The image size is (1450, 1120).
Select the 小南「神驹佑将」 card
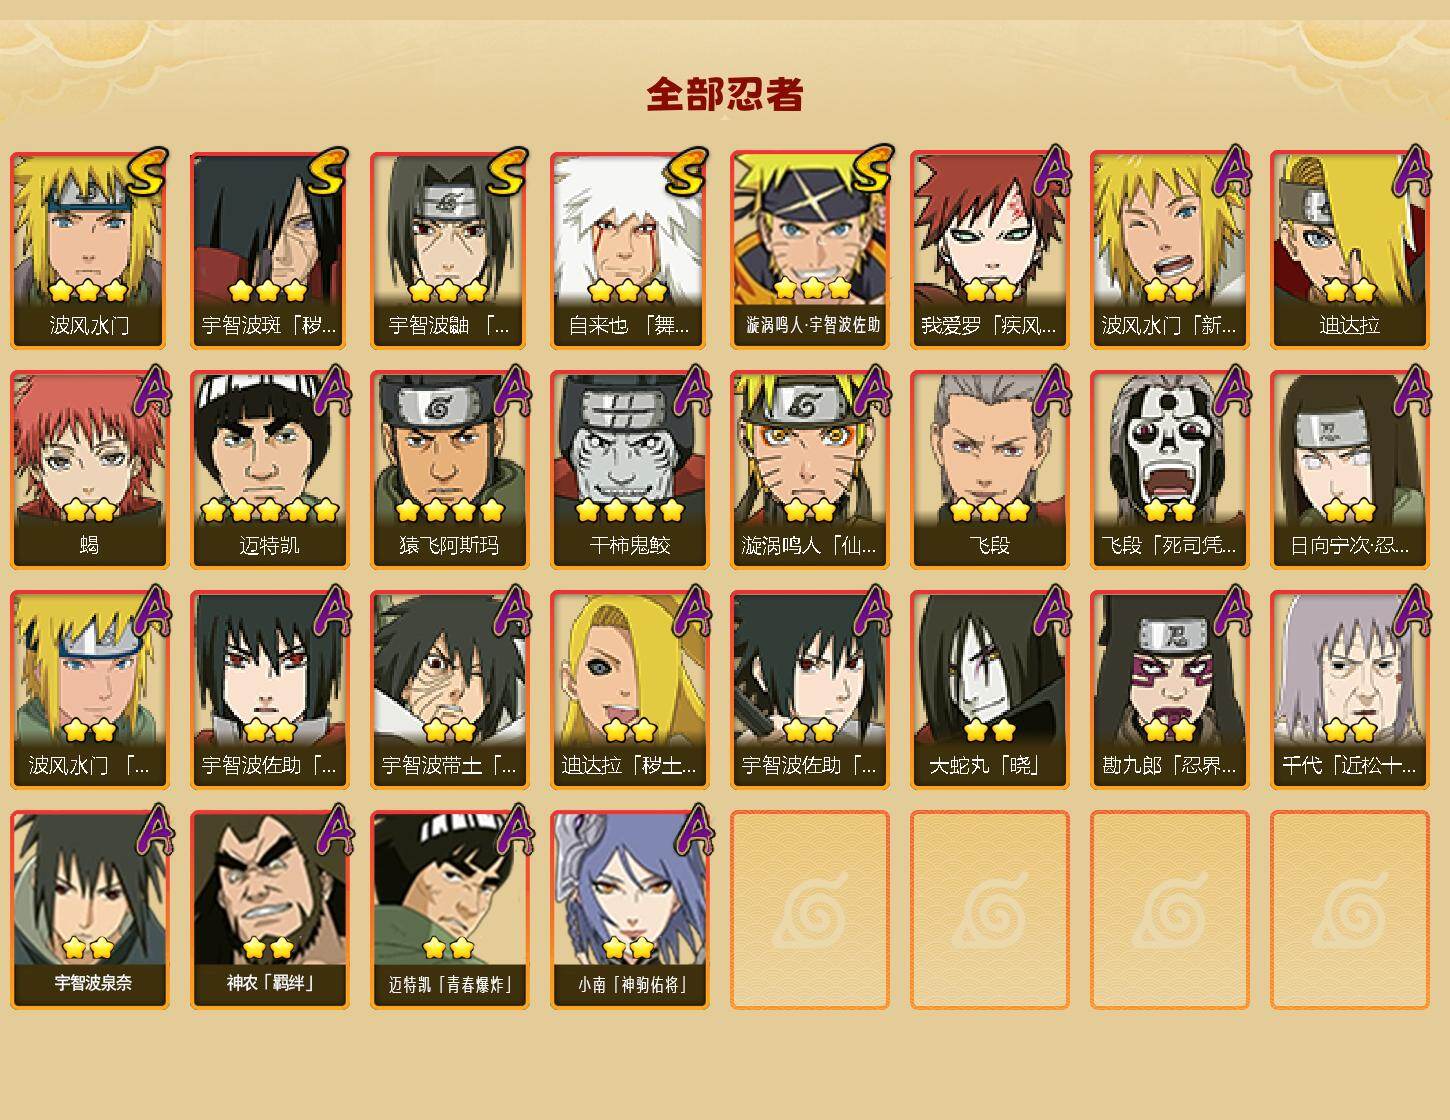coord(630,910)
